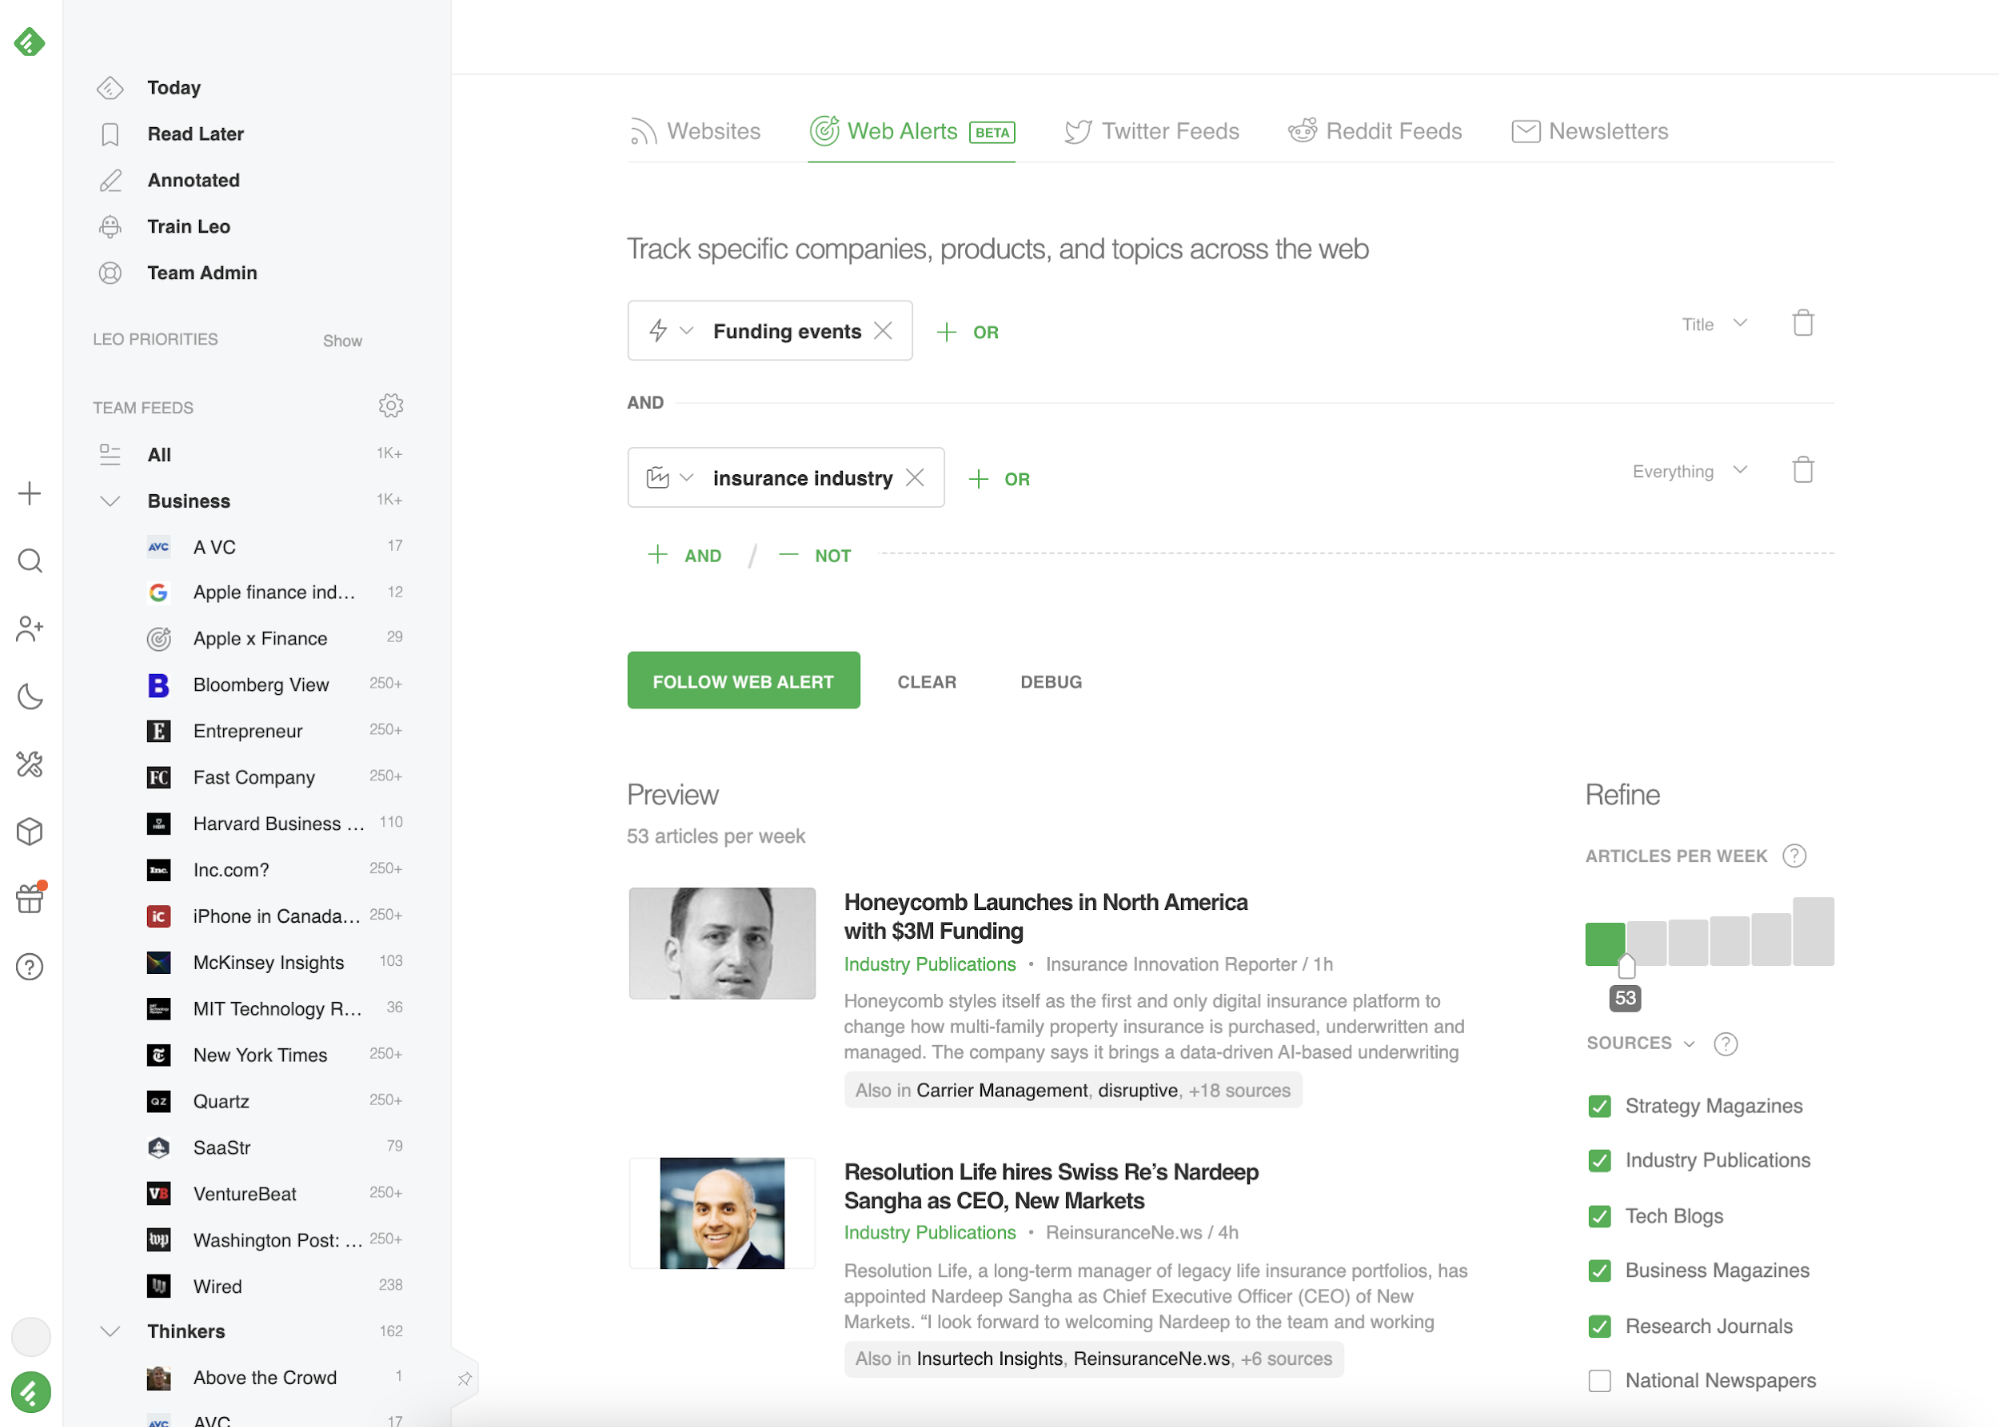Uncheck Research Journals source

pyautogui.click(x=1600, y=1326)
